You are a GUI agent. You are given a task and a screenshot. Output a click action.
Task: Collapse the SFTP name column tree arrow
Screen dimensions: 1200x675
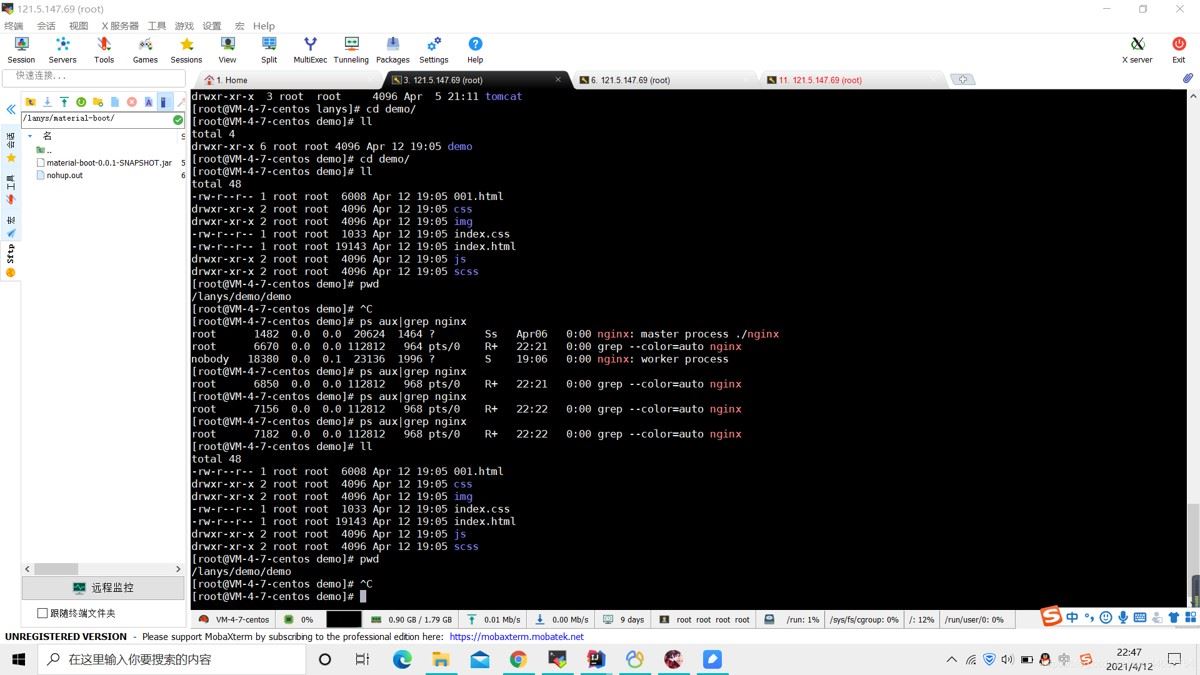click(30, 136)
